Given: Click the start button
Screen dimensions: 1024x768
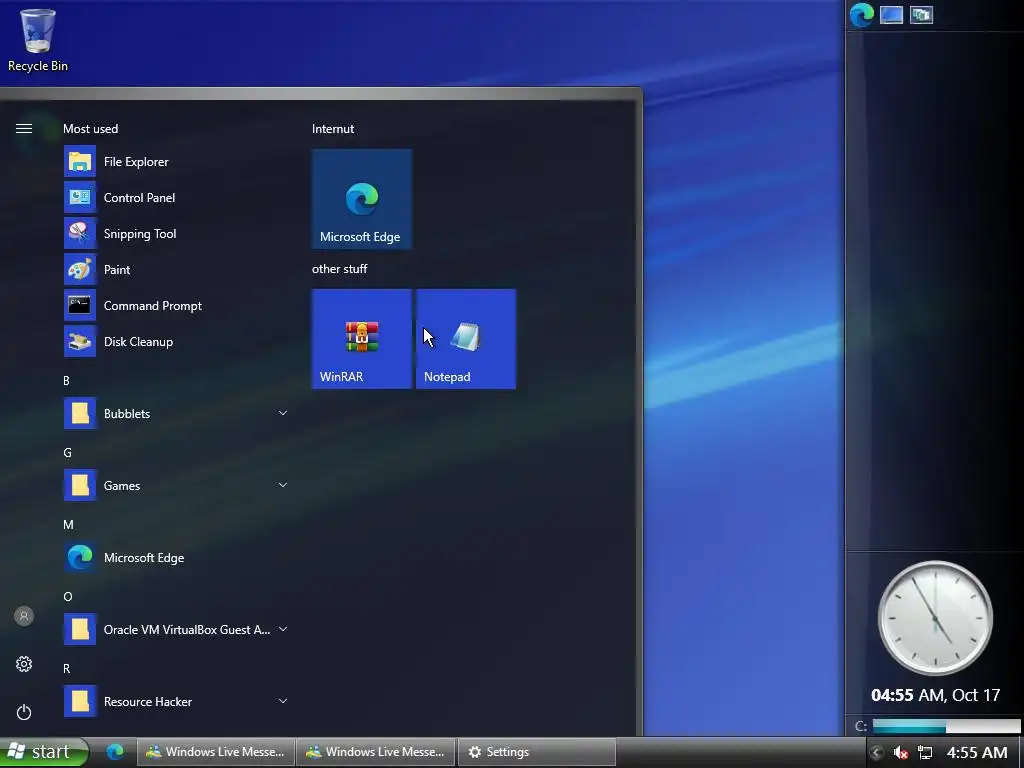Looking at the screenshot, I should pos(43,752).
